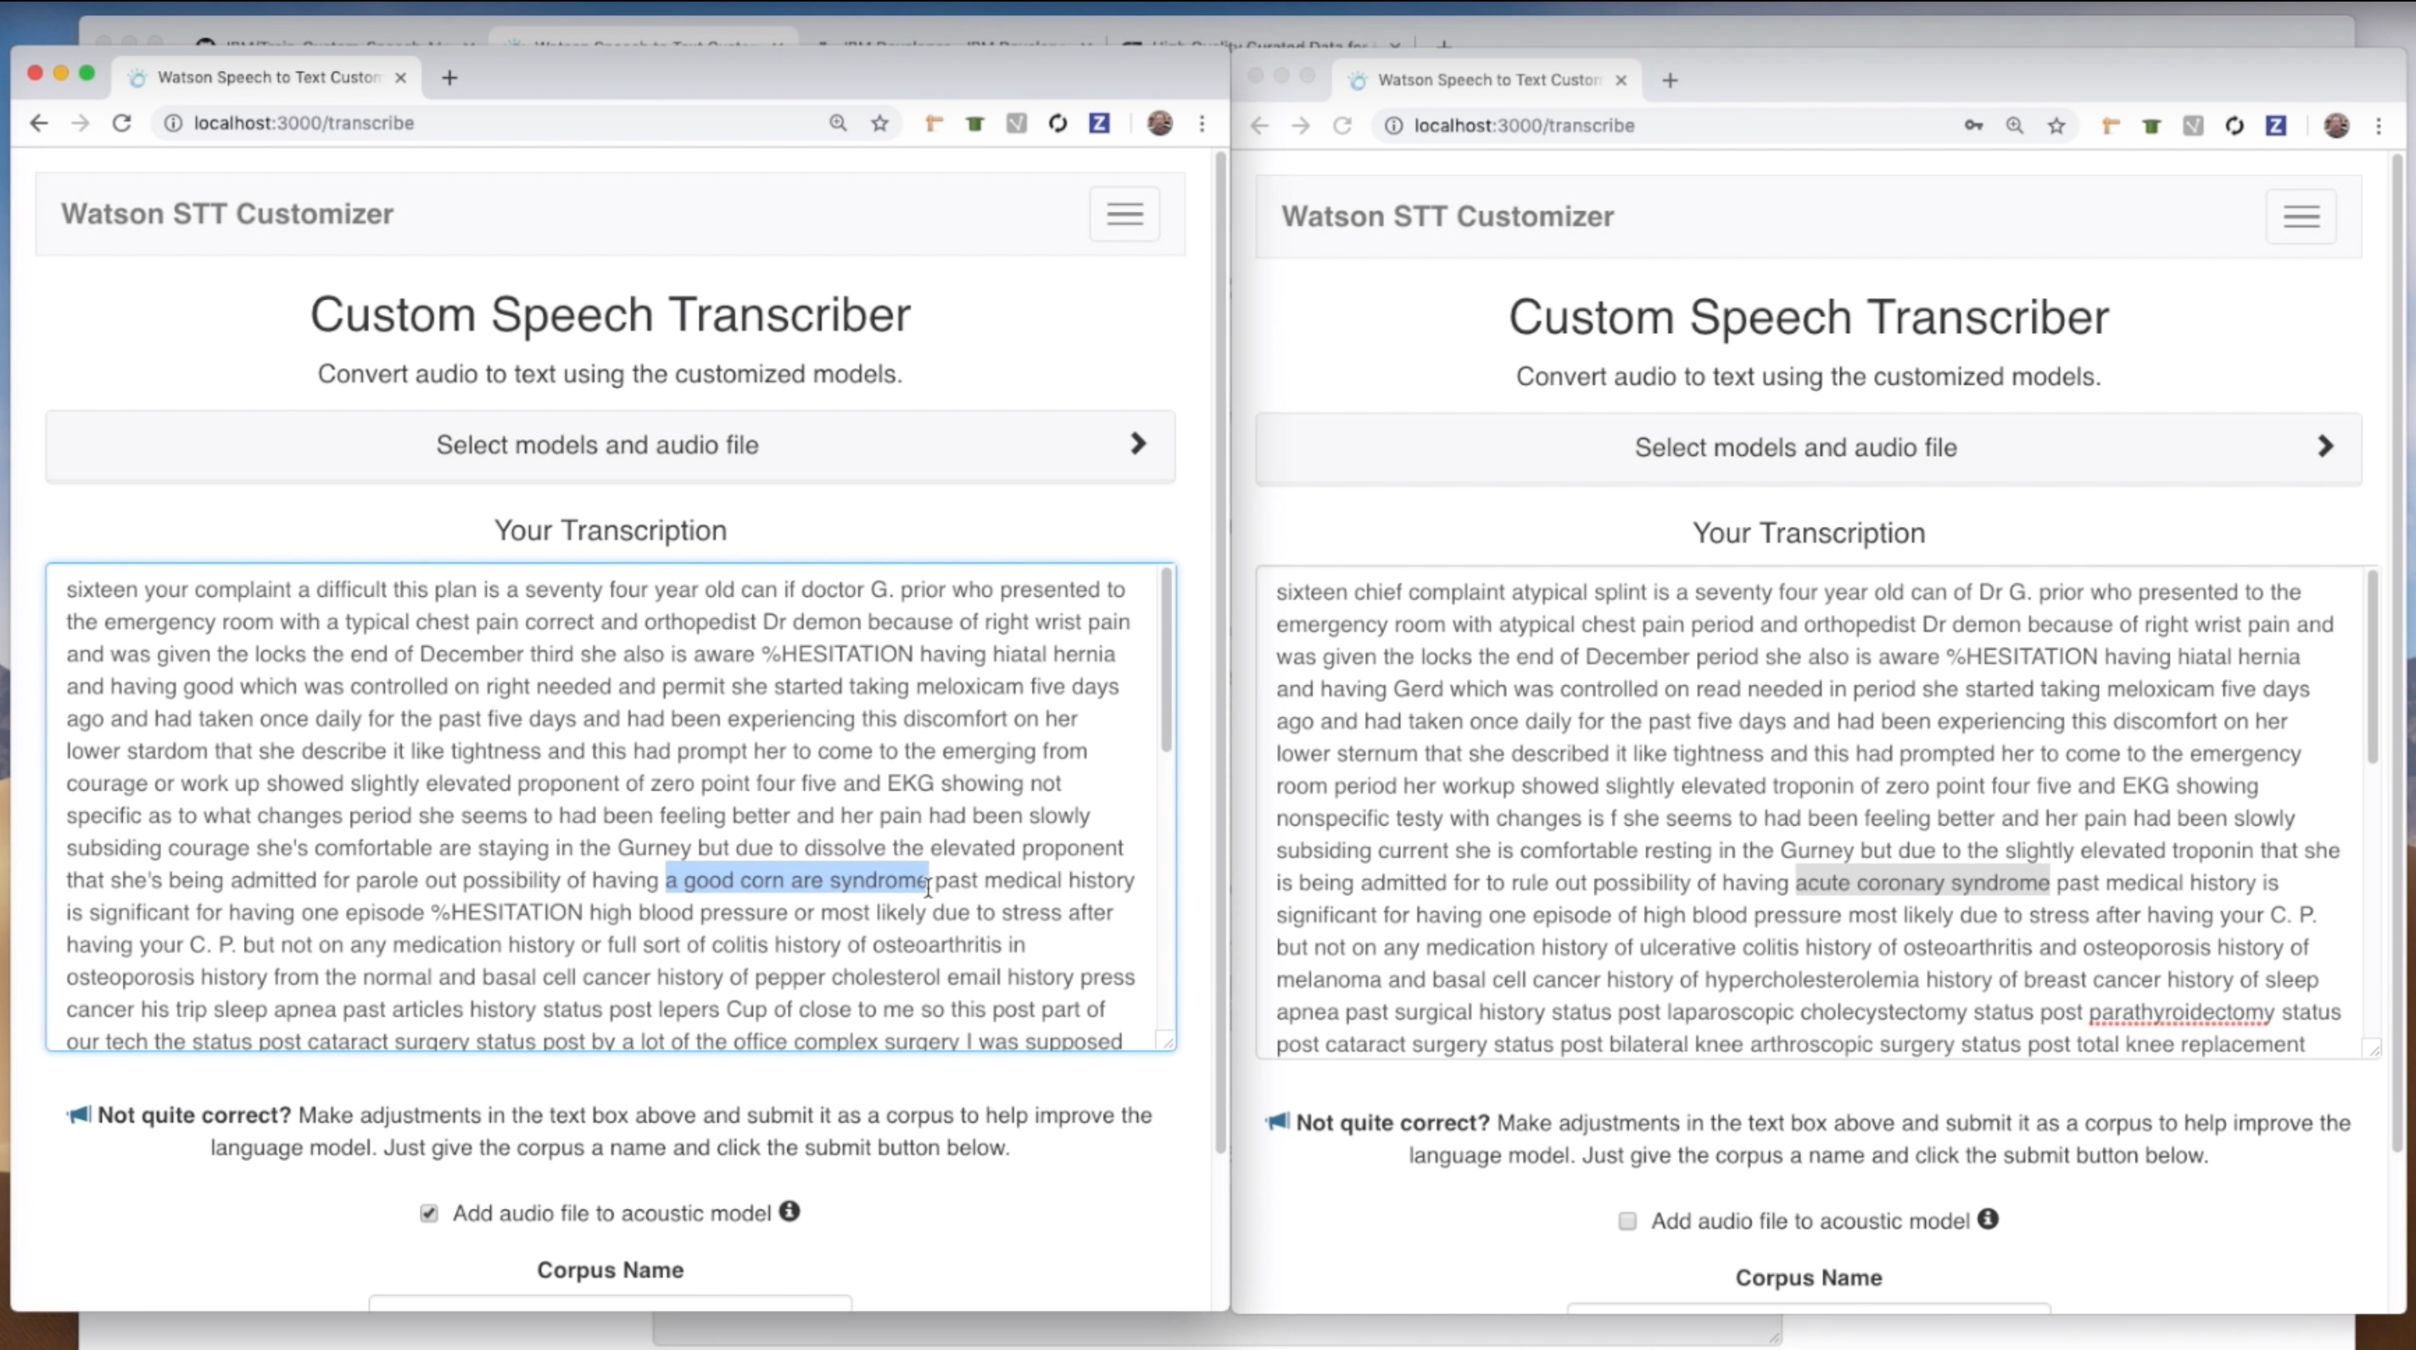
Task: Open Chrome three-dot menu in left window
Action: pos(1202,123)
